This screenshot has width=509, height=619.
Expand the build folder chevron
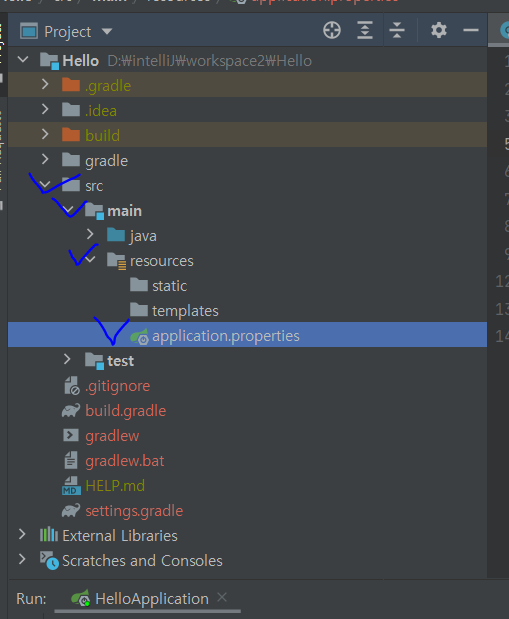pyautogui.click(x=45, y=135)
